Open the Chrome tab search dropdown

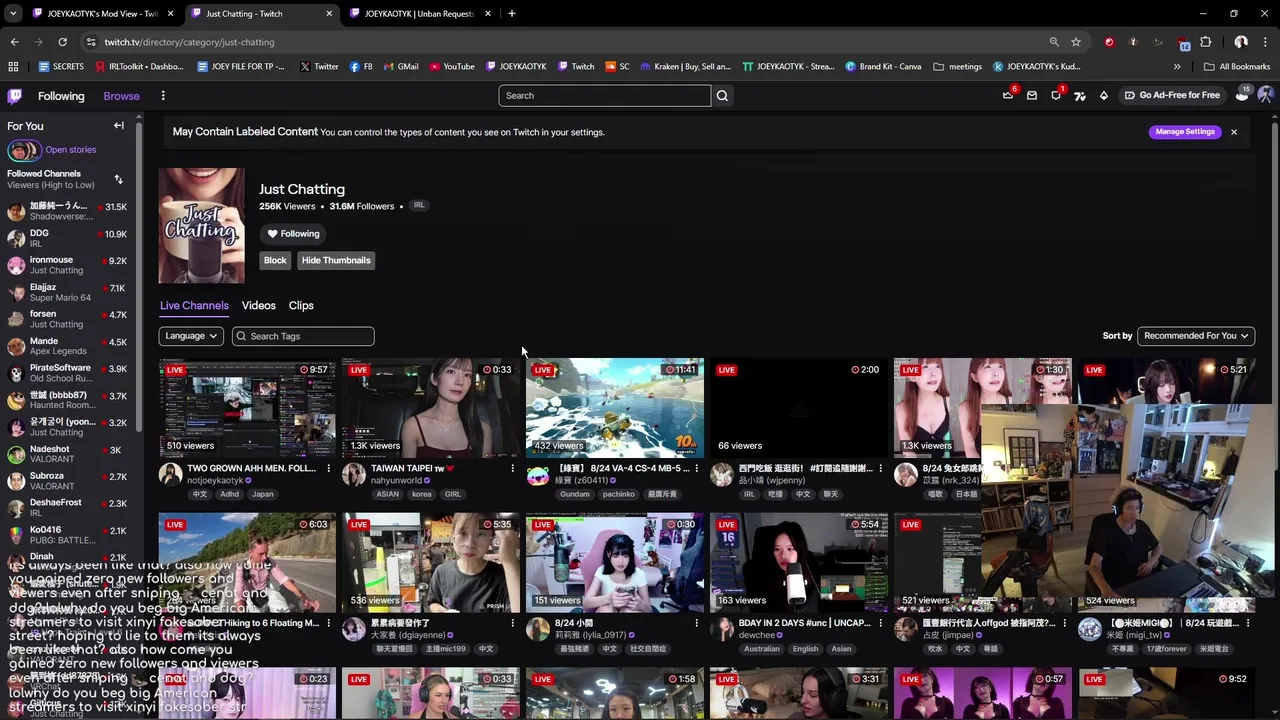(13, 13)
